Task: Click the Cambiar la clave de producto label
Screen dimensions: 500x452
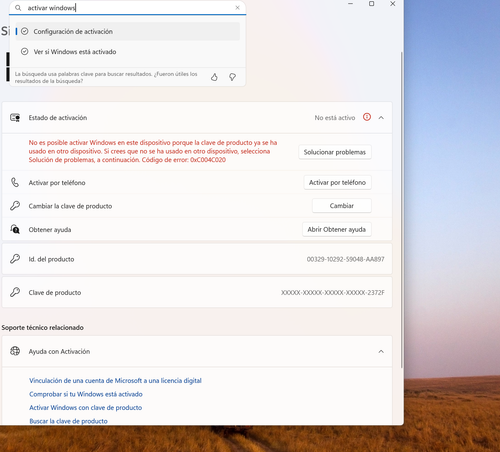Action: [x=70, y=206]
